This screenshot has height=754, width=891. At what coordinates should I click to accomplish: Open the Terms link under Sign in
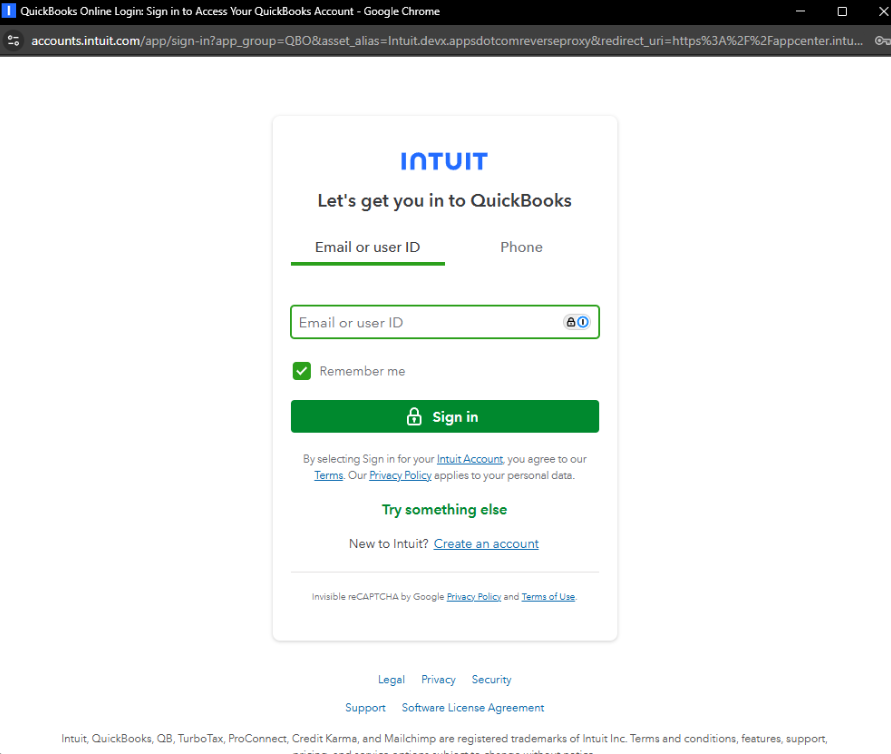329,476
